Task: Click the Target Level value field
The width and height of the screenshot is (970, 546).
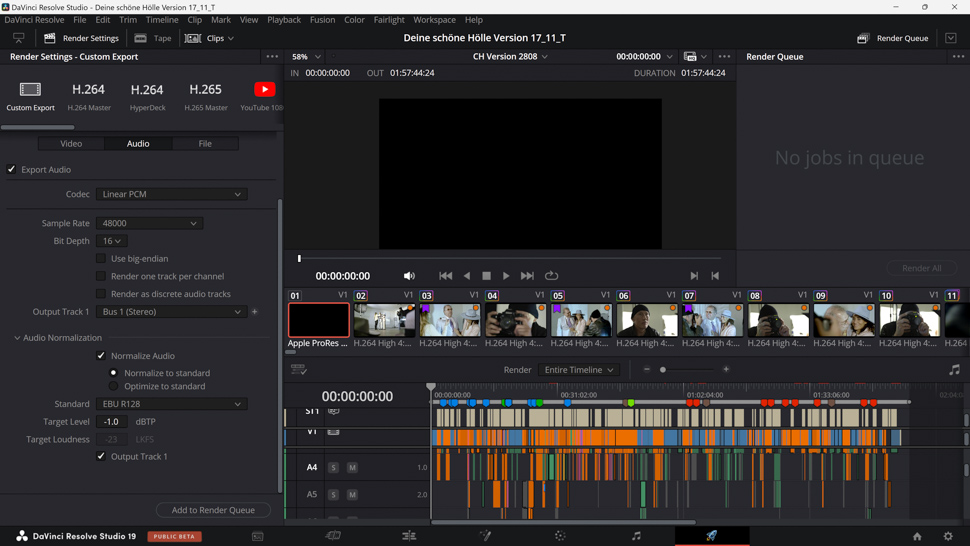Action: 112,422
